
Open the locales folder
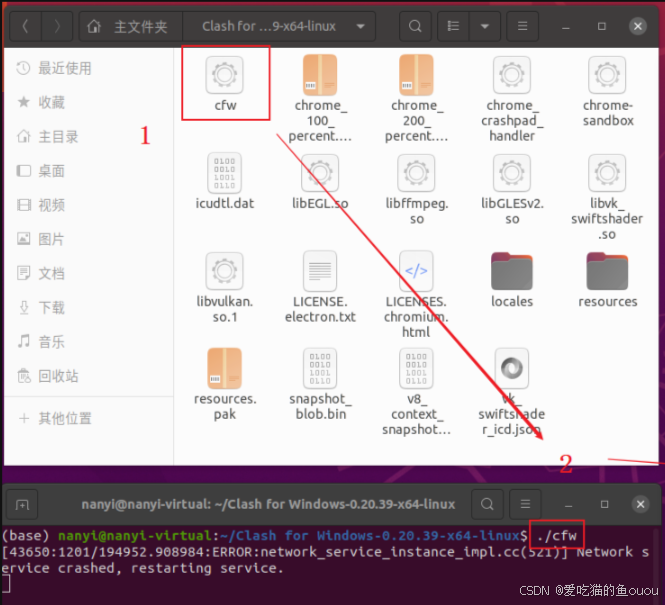coord(512,280)
